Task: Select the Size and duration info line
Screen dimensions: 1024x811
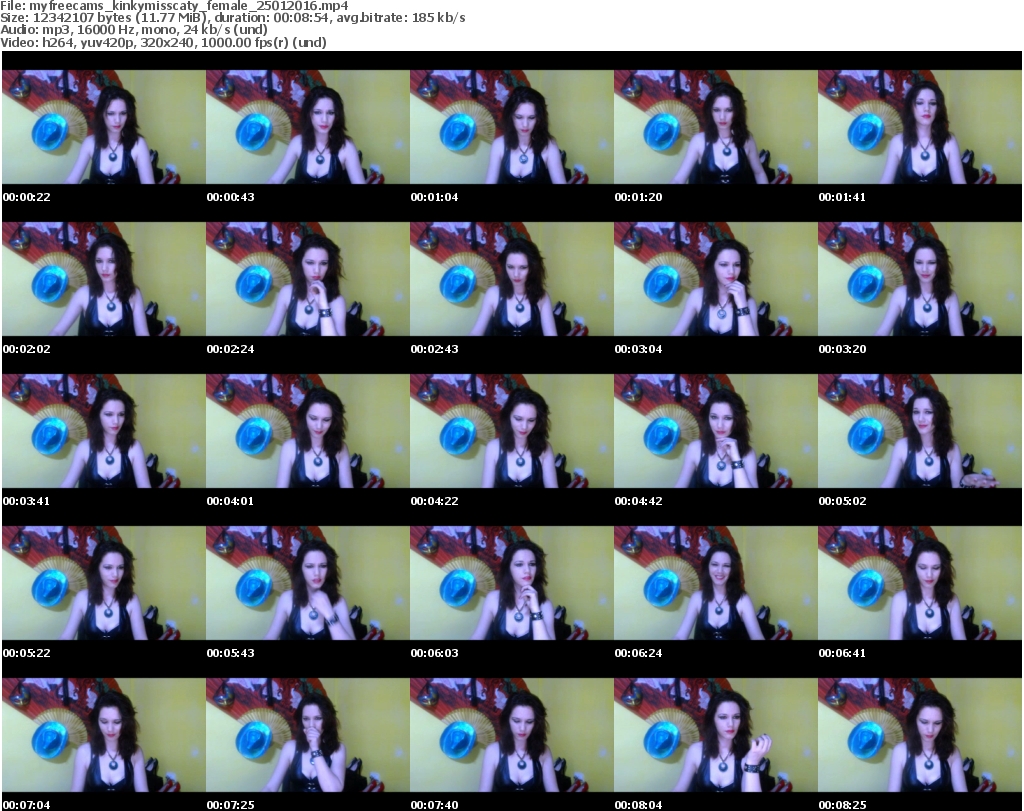Action: [x=232, y=18]
